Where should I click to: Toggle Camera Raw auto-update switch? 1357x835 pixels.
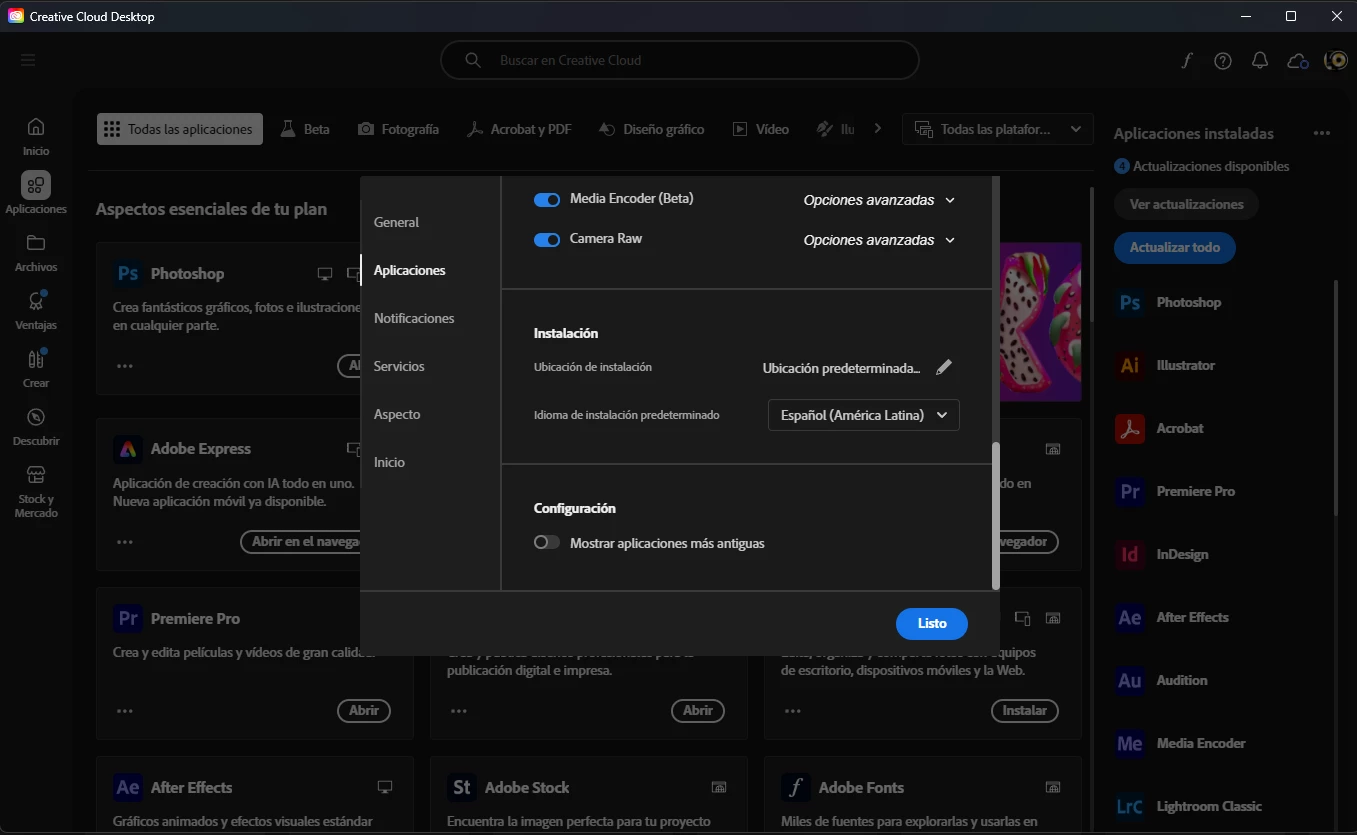tap(547, 240)
